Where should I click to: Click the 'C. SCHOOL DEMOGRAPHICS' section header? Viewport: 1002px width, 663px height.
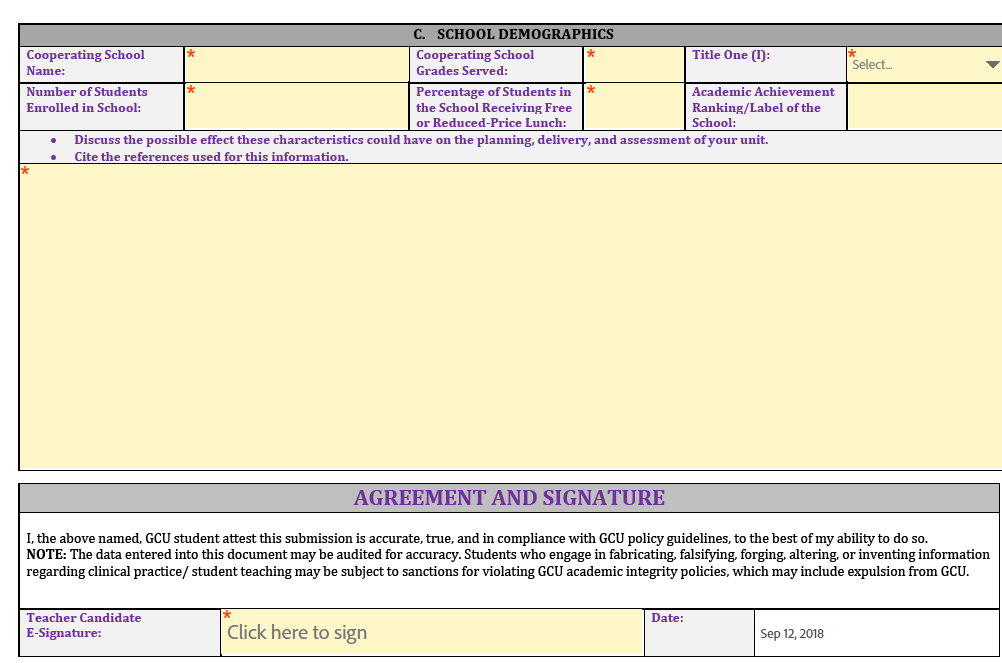513,34
